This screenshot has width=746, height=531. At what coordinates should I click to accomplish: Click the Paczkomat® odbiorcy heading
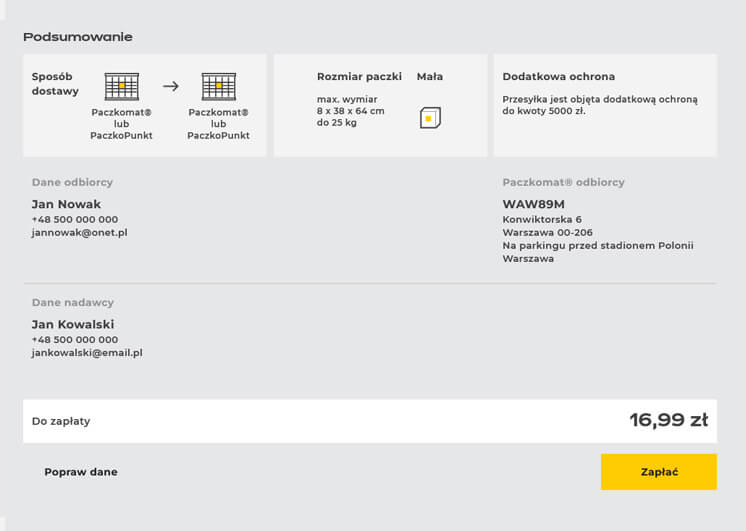coord(563,182)
